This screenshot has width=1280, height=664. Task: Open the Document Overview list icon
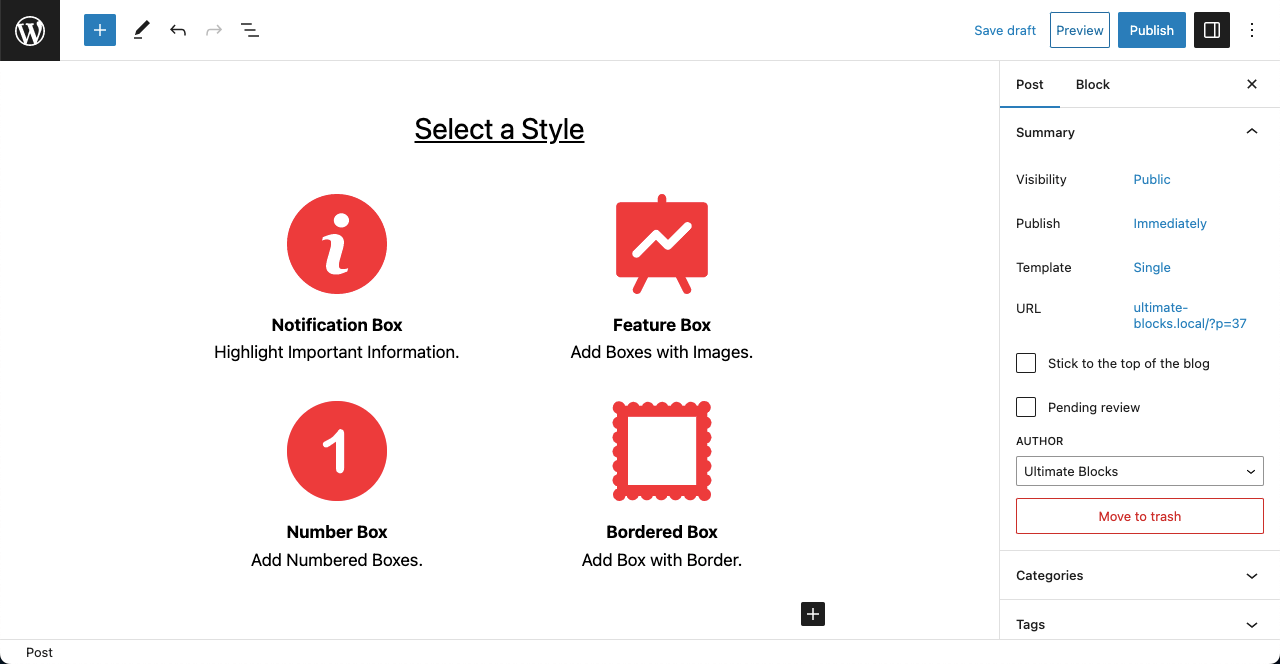point(250,30)
